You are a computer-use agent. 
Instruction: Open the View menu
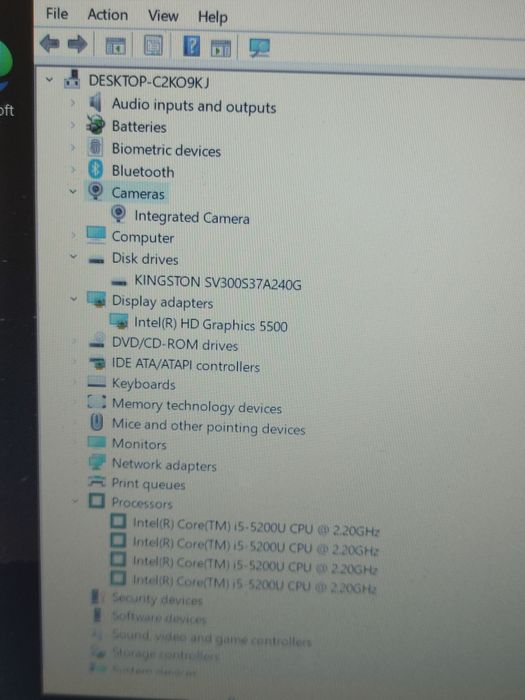(x=163, y=16)
